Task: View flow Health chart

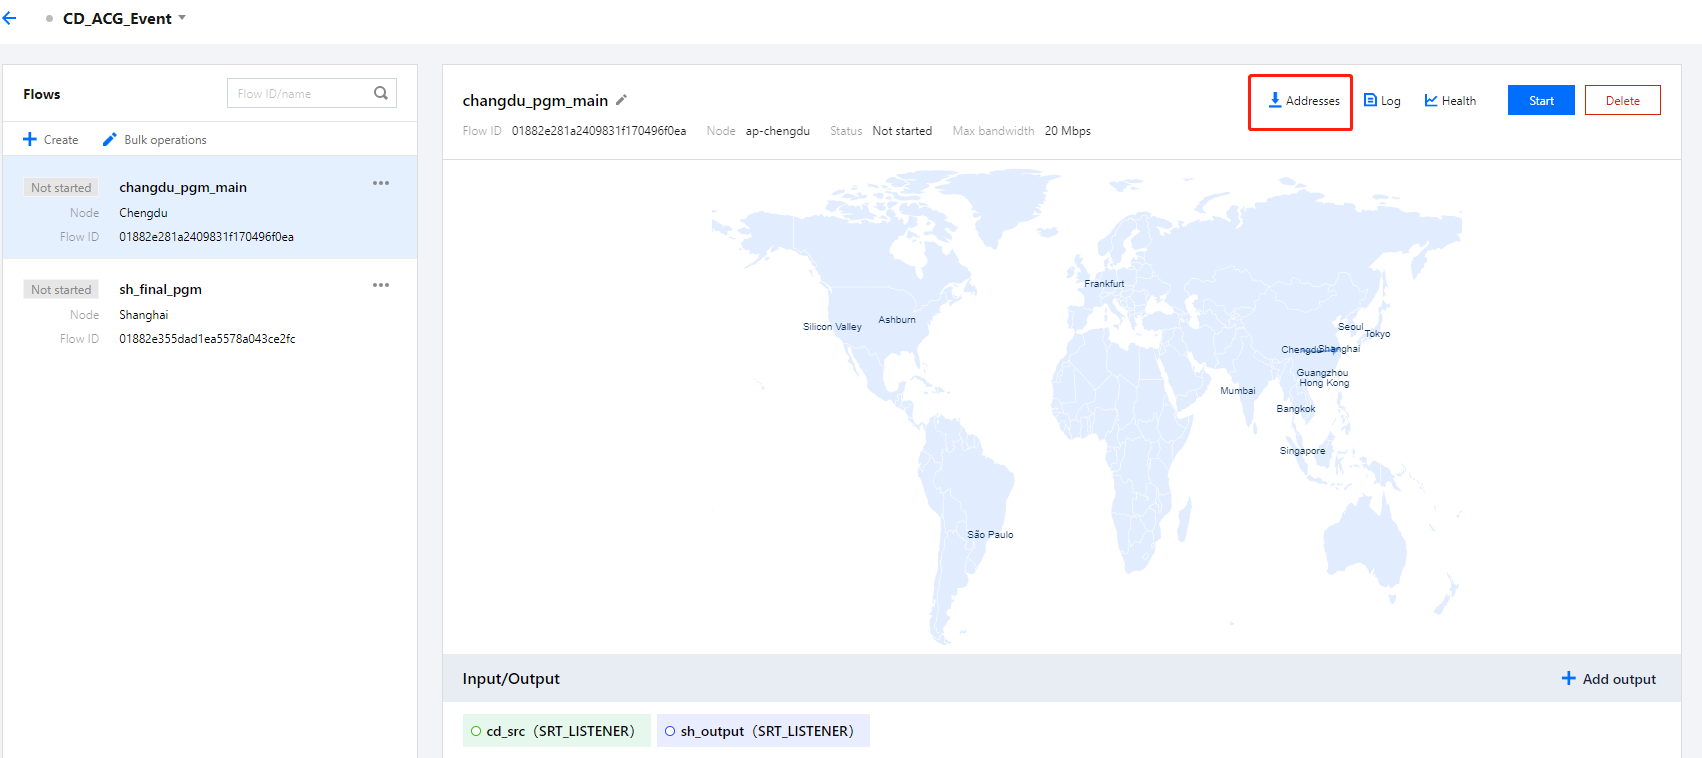Action: (1450, 101)
